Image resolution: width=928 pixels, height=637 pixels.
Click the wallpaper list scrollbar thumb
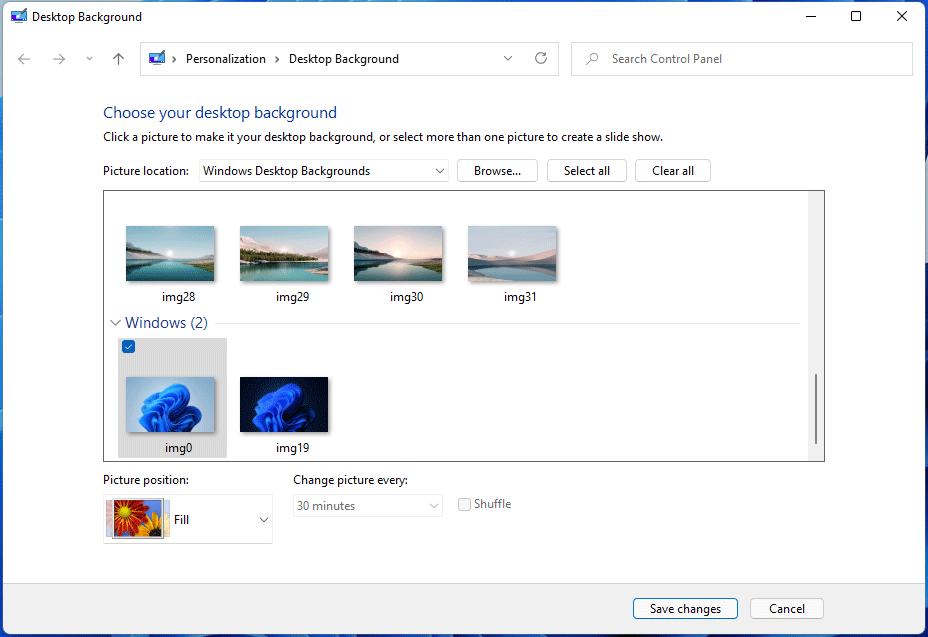[816, 408]
